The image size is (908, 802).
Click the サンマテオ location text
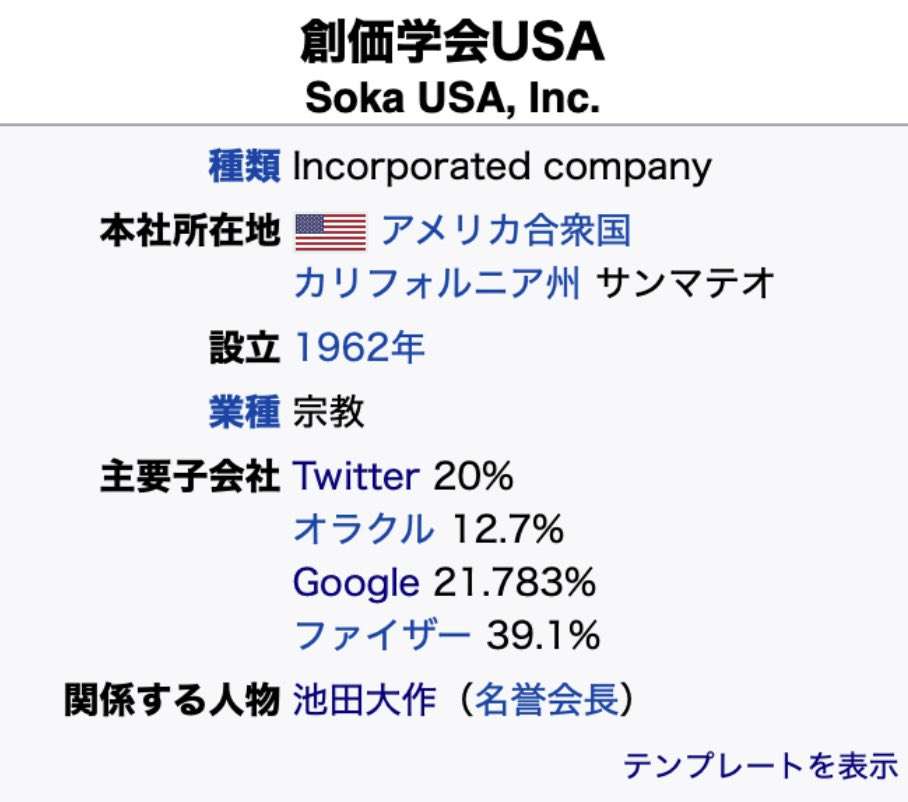coord(685,283)
